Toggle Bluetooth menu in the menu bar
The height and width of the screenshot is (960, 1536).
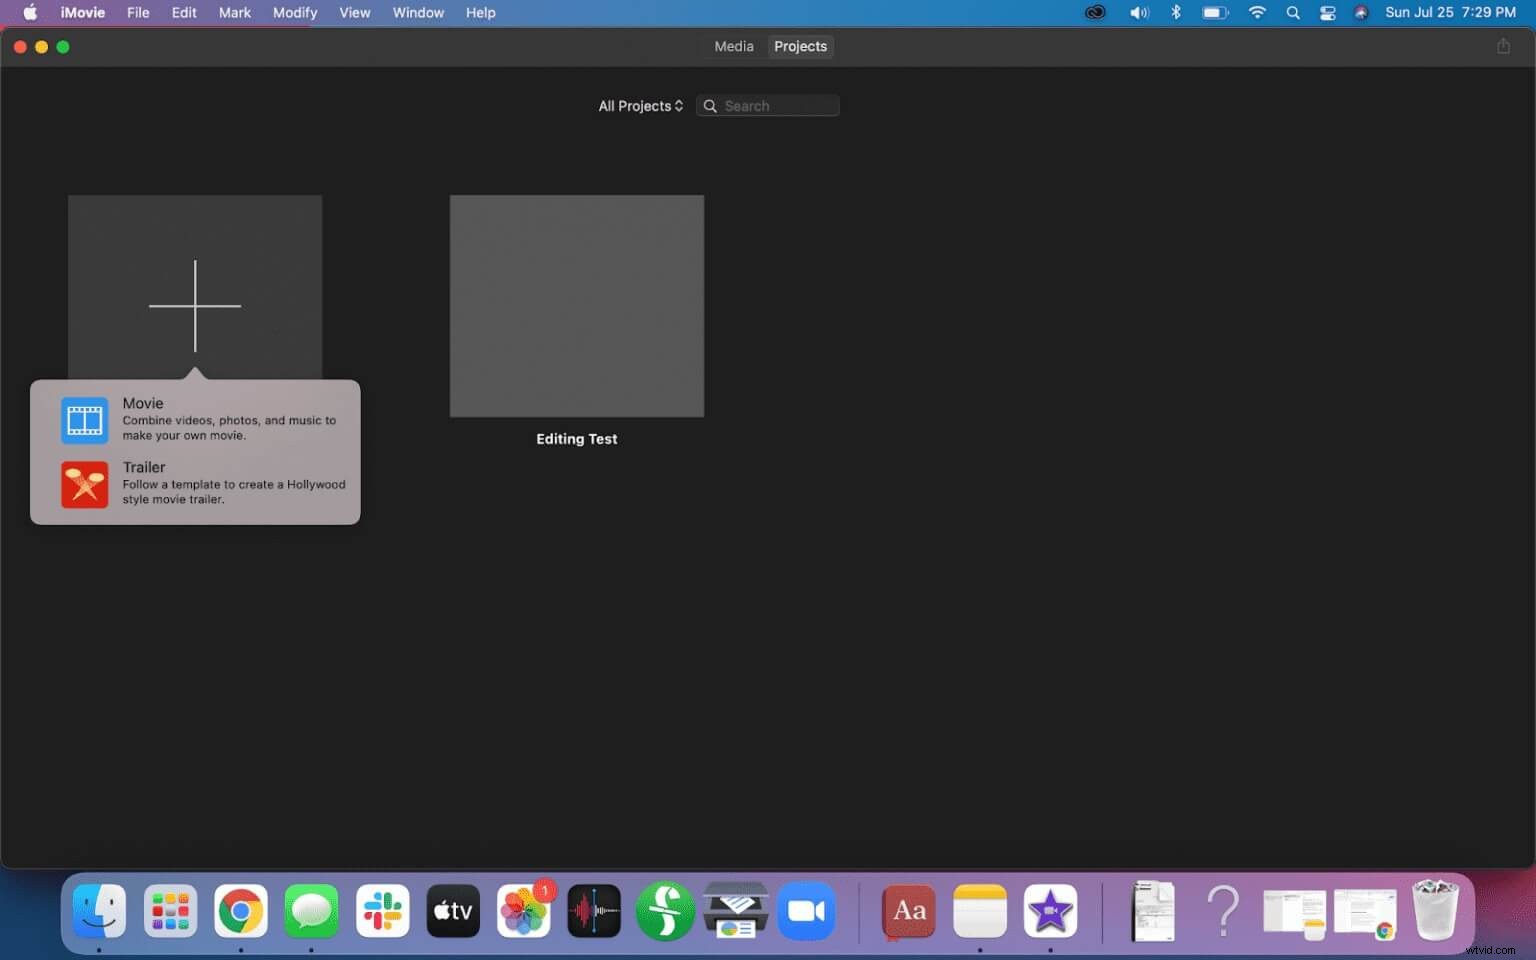coord(1176,13)
